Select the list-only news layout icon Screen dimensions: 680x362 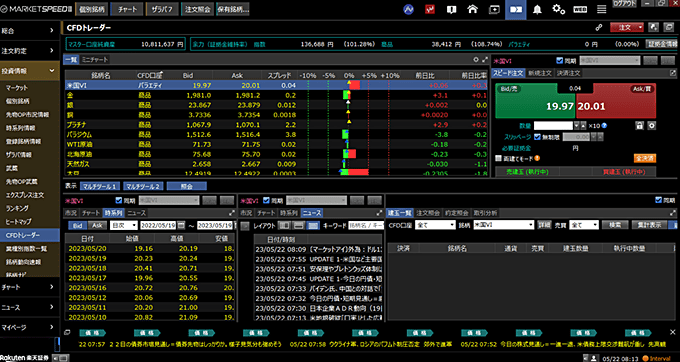pyautogui.click(x=312, y=225)
